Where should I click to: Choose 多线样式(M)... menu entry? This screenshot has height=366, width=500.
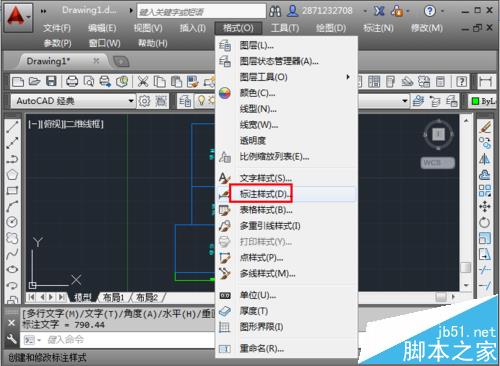coord(287,274)
